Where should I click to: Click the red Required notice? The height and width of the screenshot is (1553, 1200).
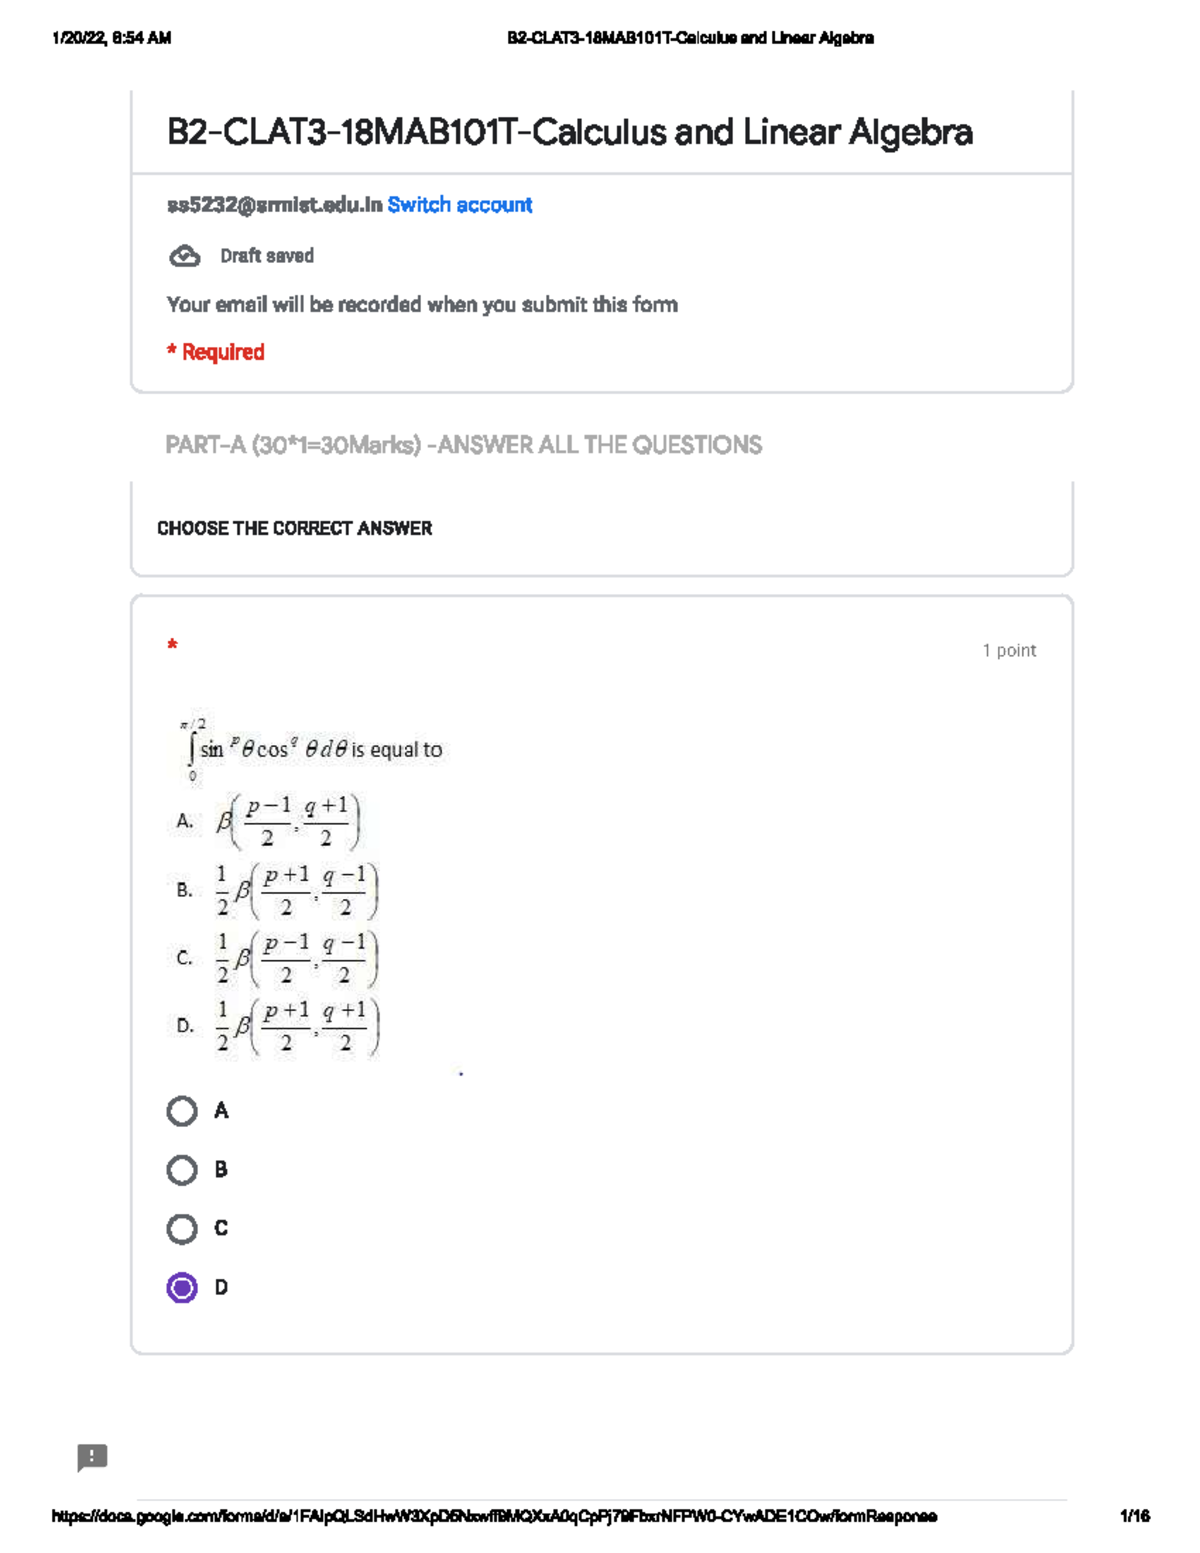tap(215, 352)
